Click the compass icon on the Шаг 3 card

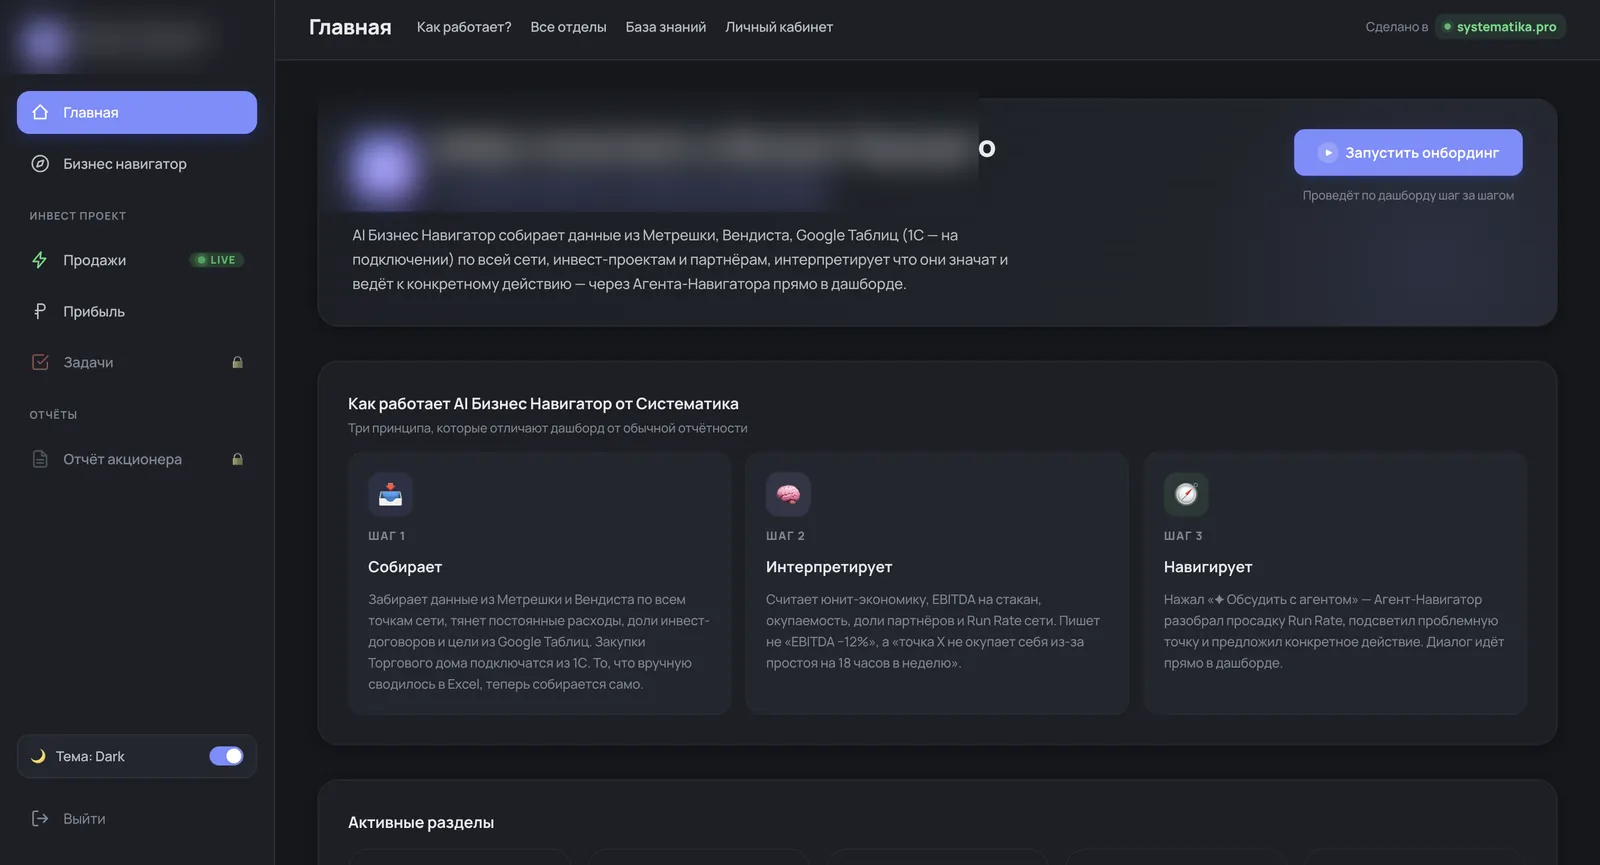click(x=1186, y=494)
